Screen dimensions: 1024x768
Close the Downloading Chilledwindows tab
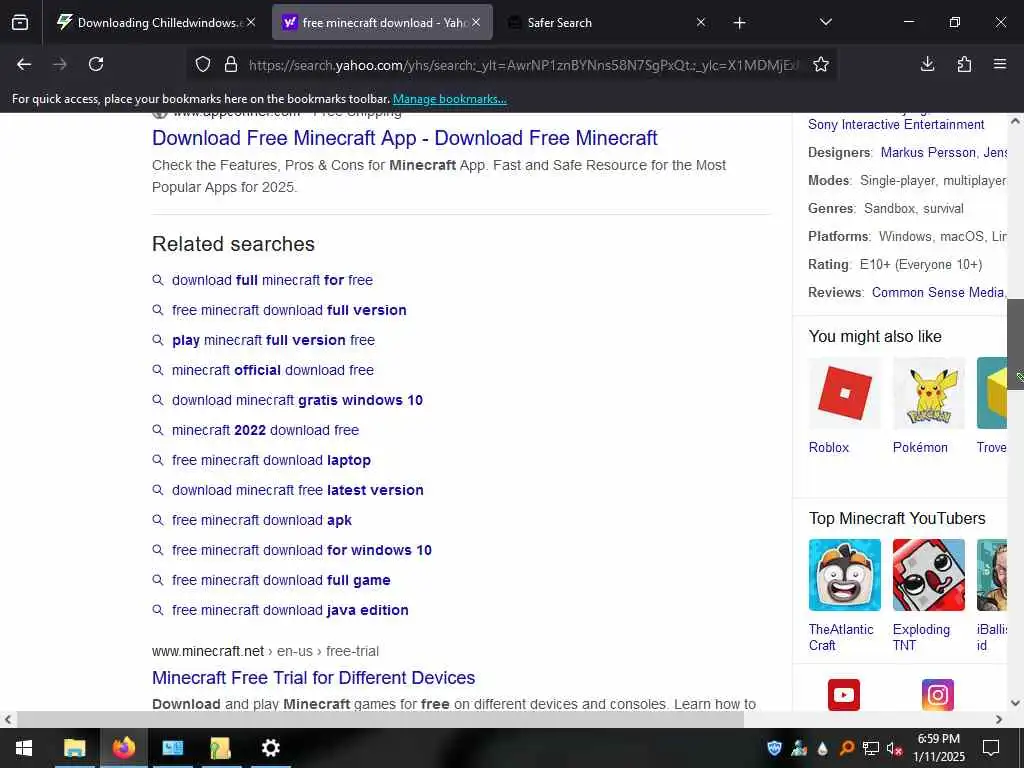point(251,23)
